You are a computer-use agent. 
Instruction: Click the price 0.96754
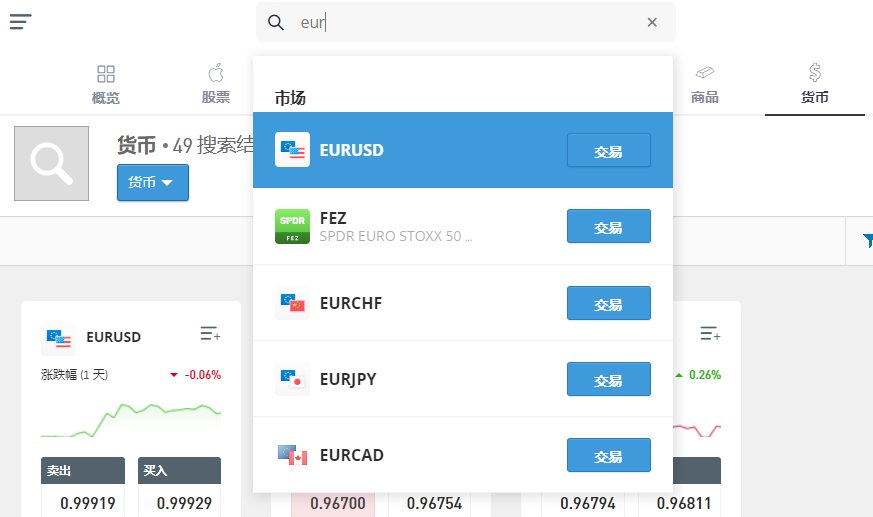tap(434, 503)
